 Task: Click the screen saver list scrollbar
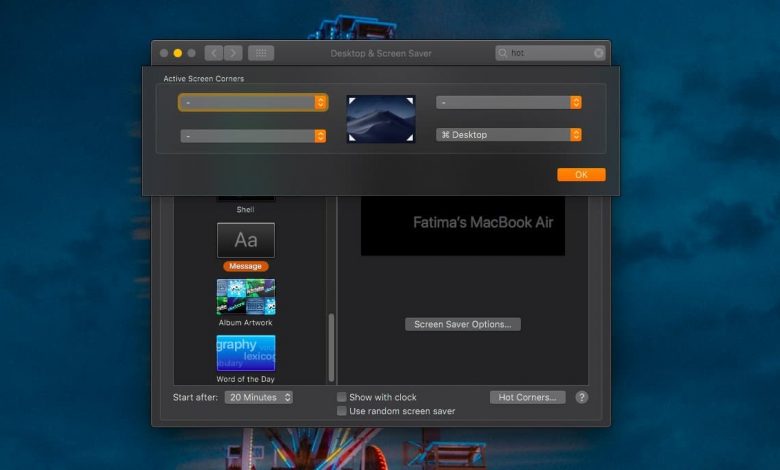point(331,347)
